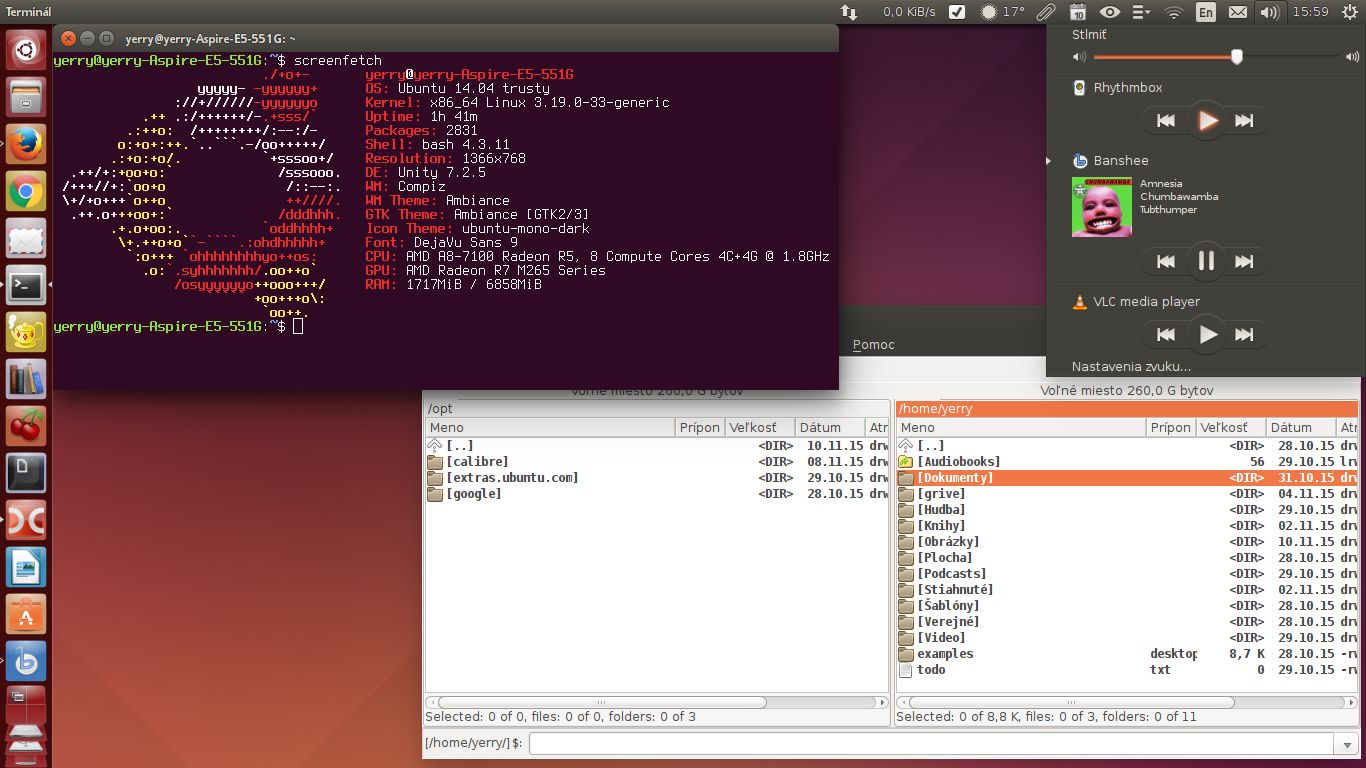Open the yellow teapot app in launcher

pyautogui.click(x=26, y=333)
